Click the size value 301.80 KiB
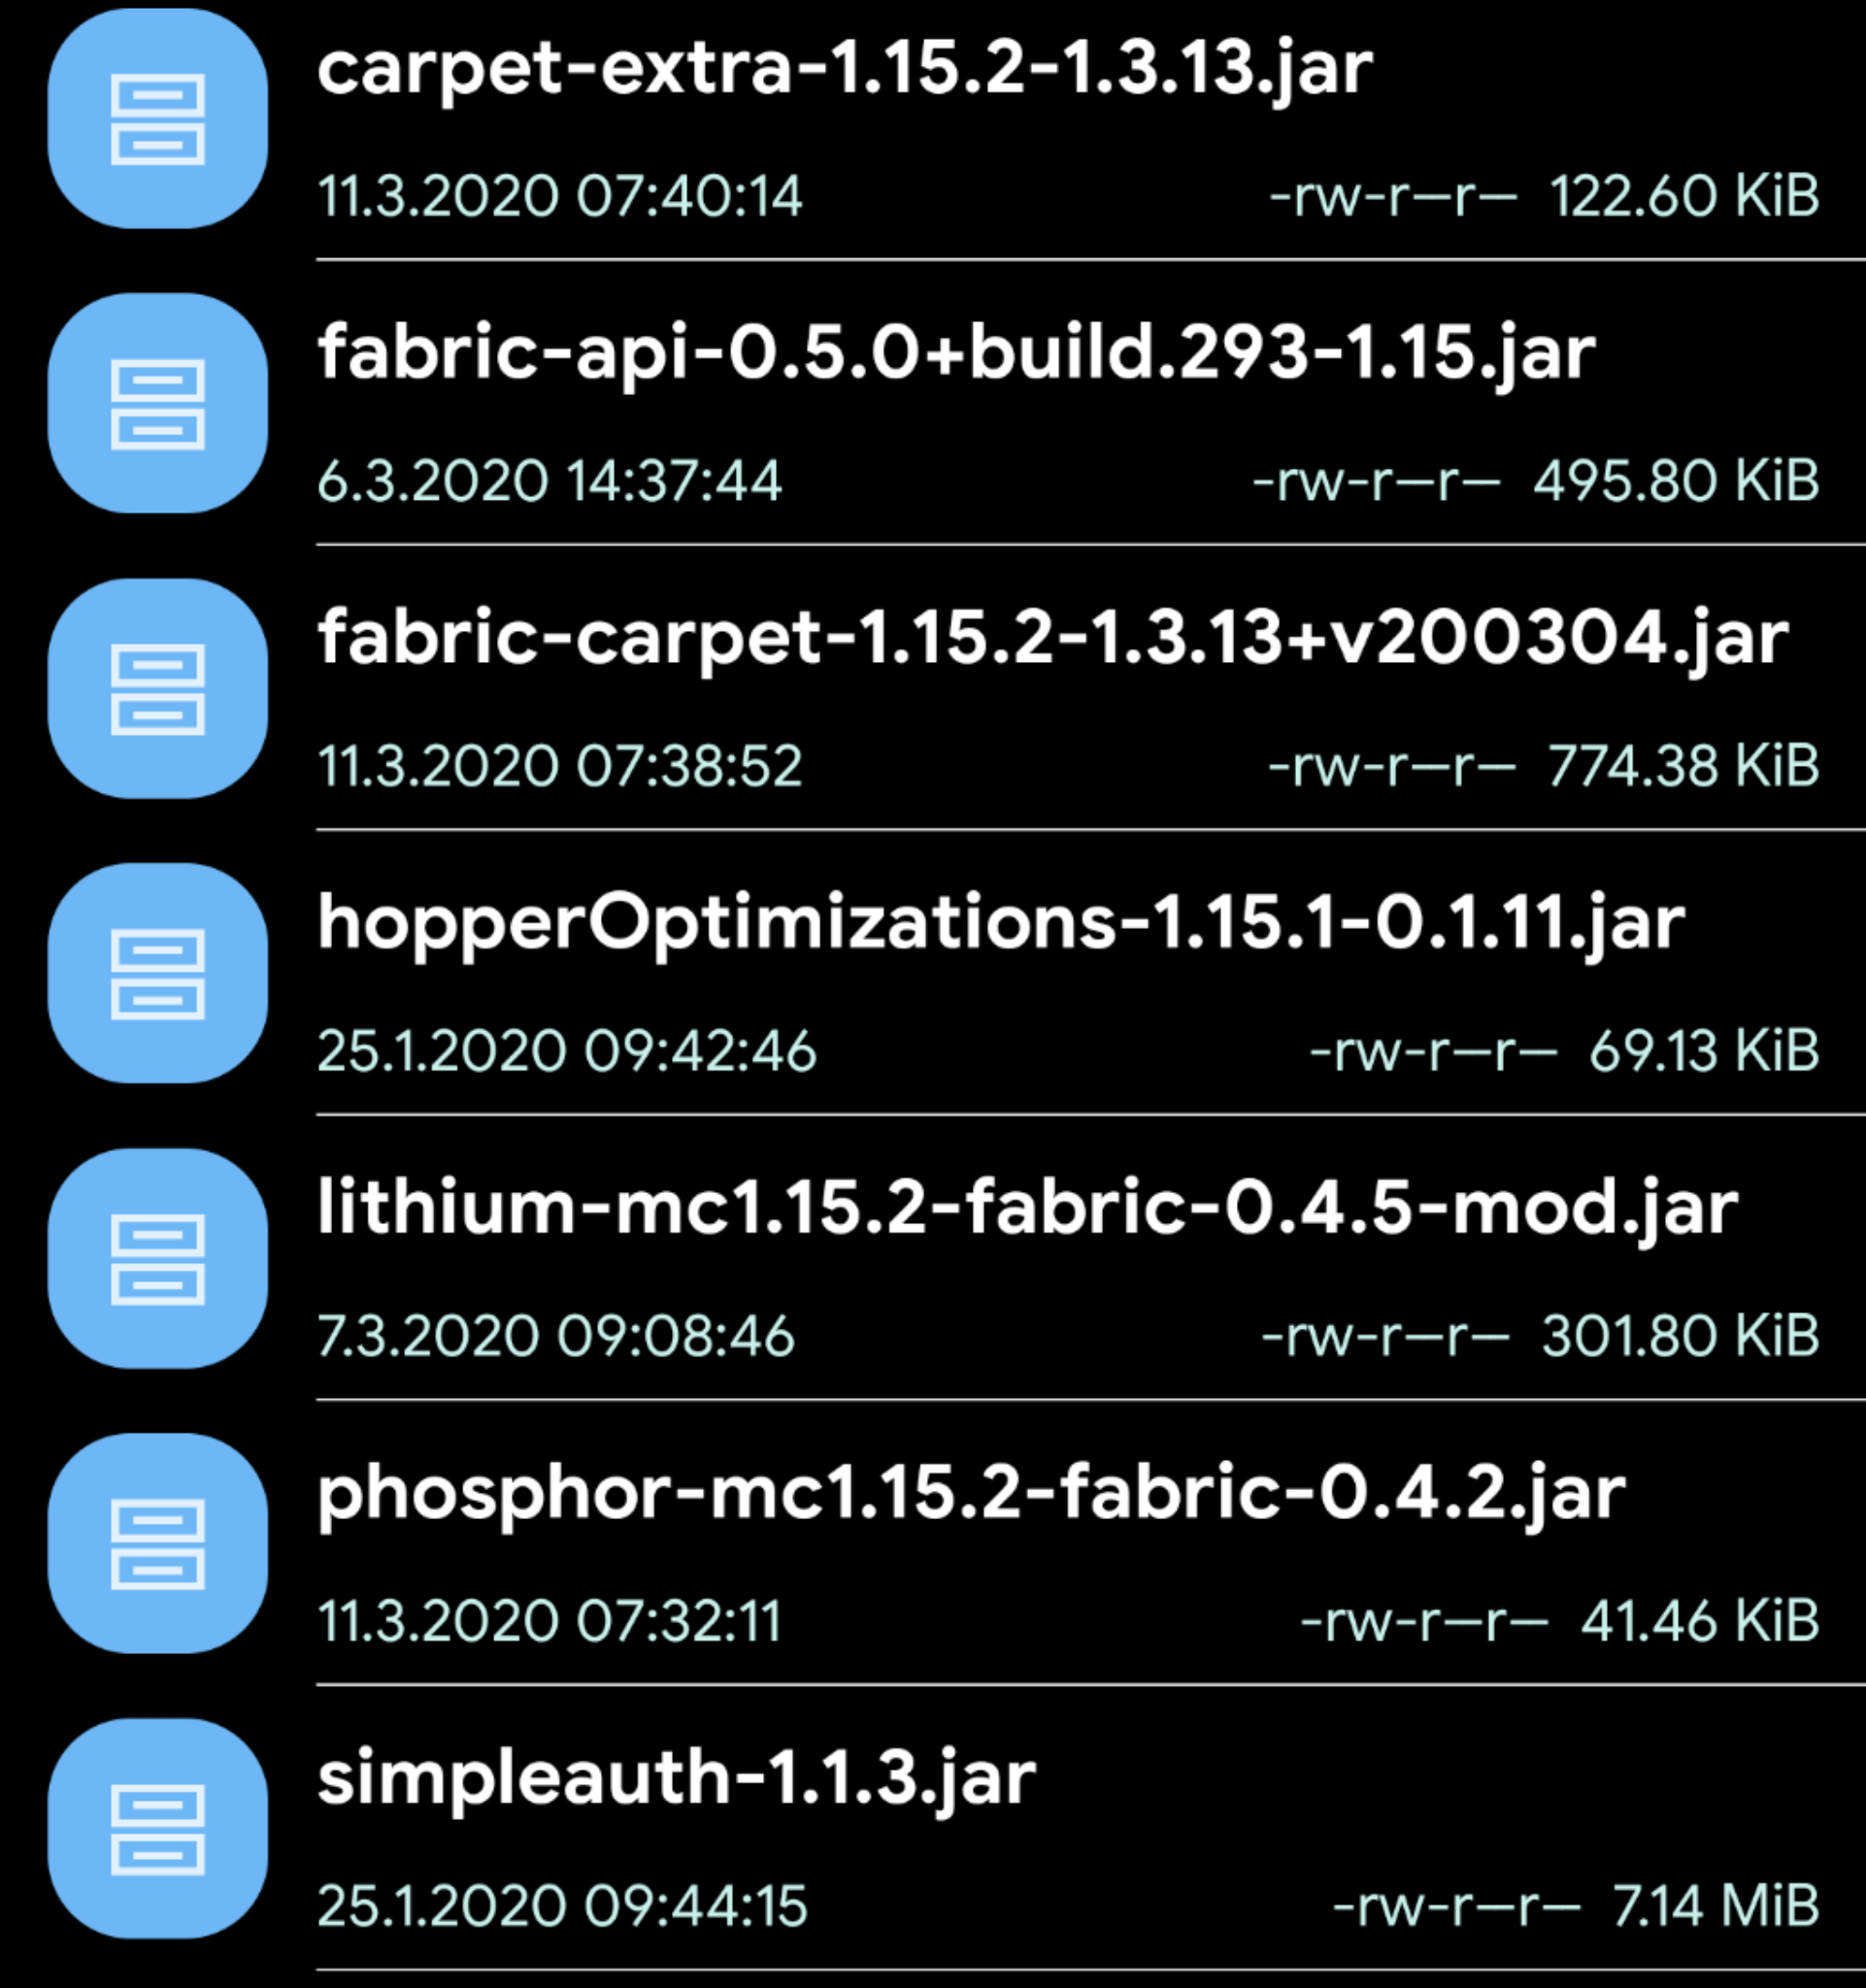 pyautogui.click(x=1681, y=1336)
